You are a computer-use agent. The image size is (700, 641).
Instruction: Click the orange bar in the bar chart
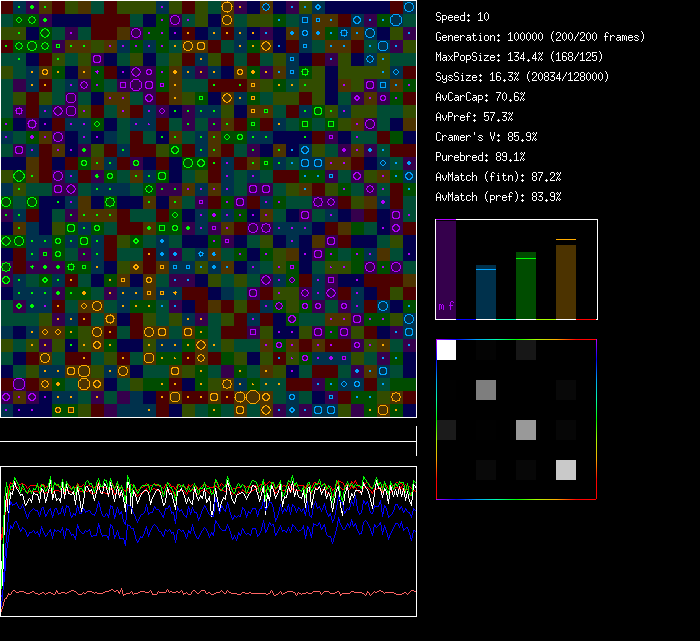pos(566,282)
